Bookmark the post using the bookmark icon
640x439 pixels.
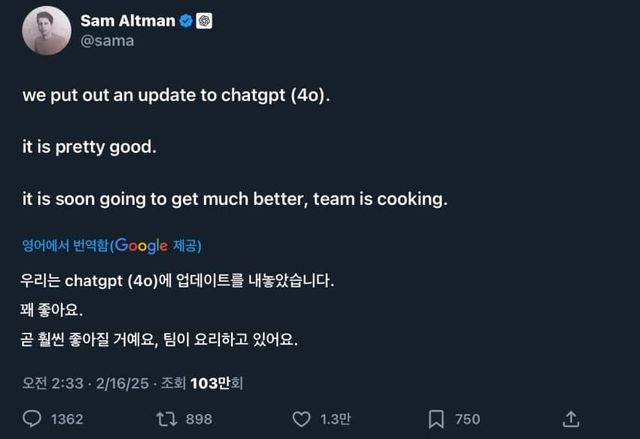point(436,418)
